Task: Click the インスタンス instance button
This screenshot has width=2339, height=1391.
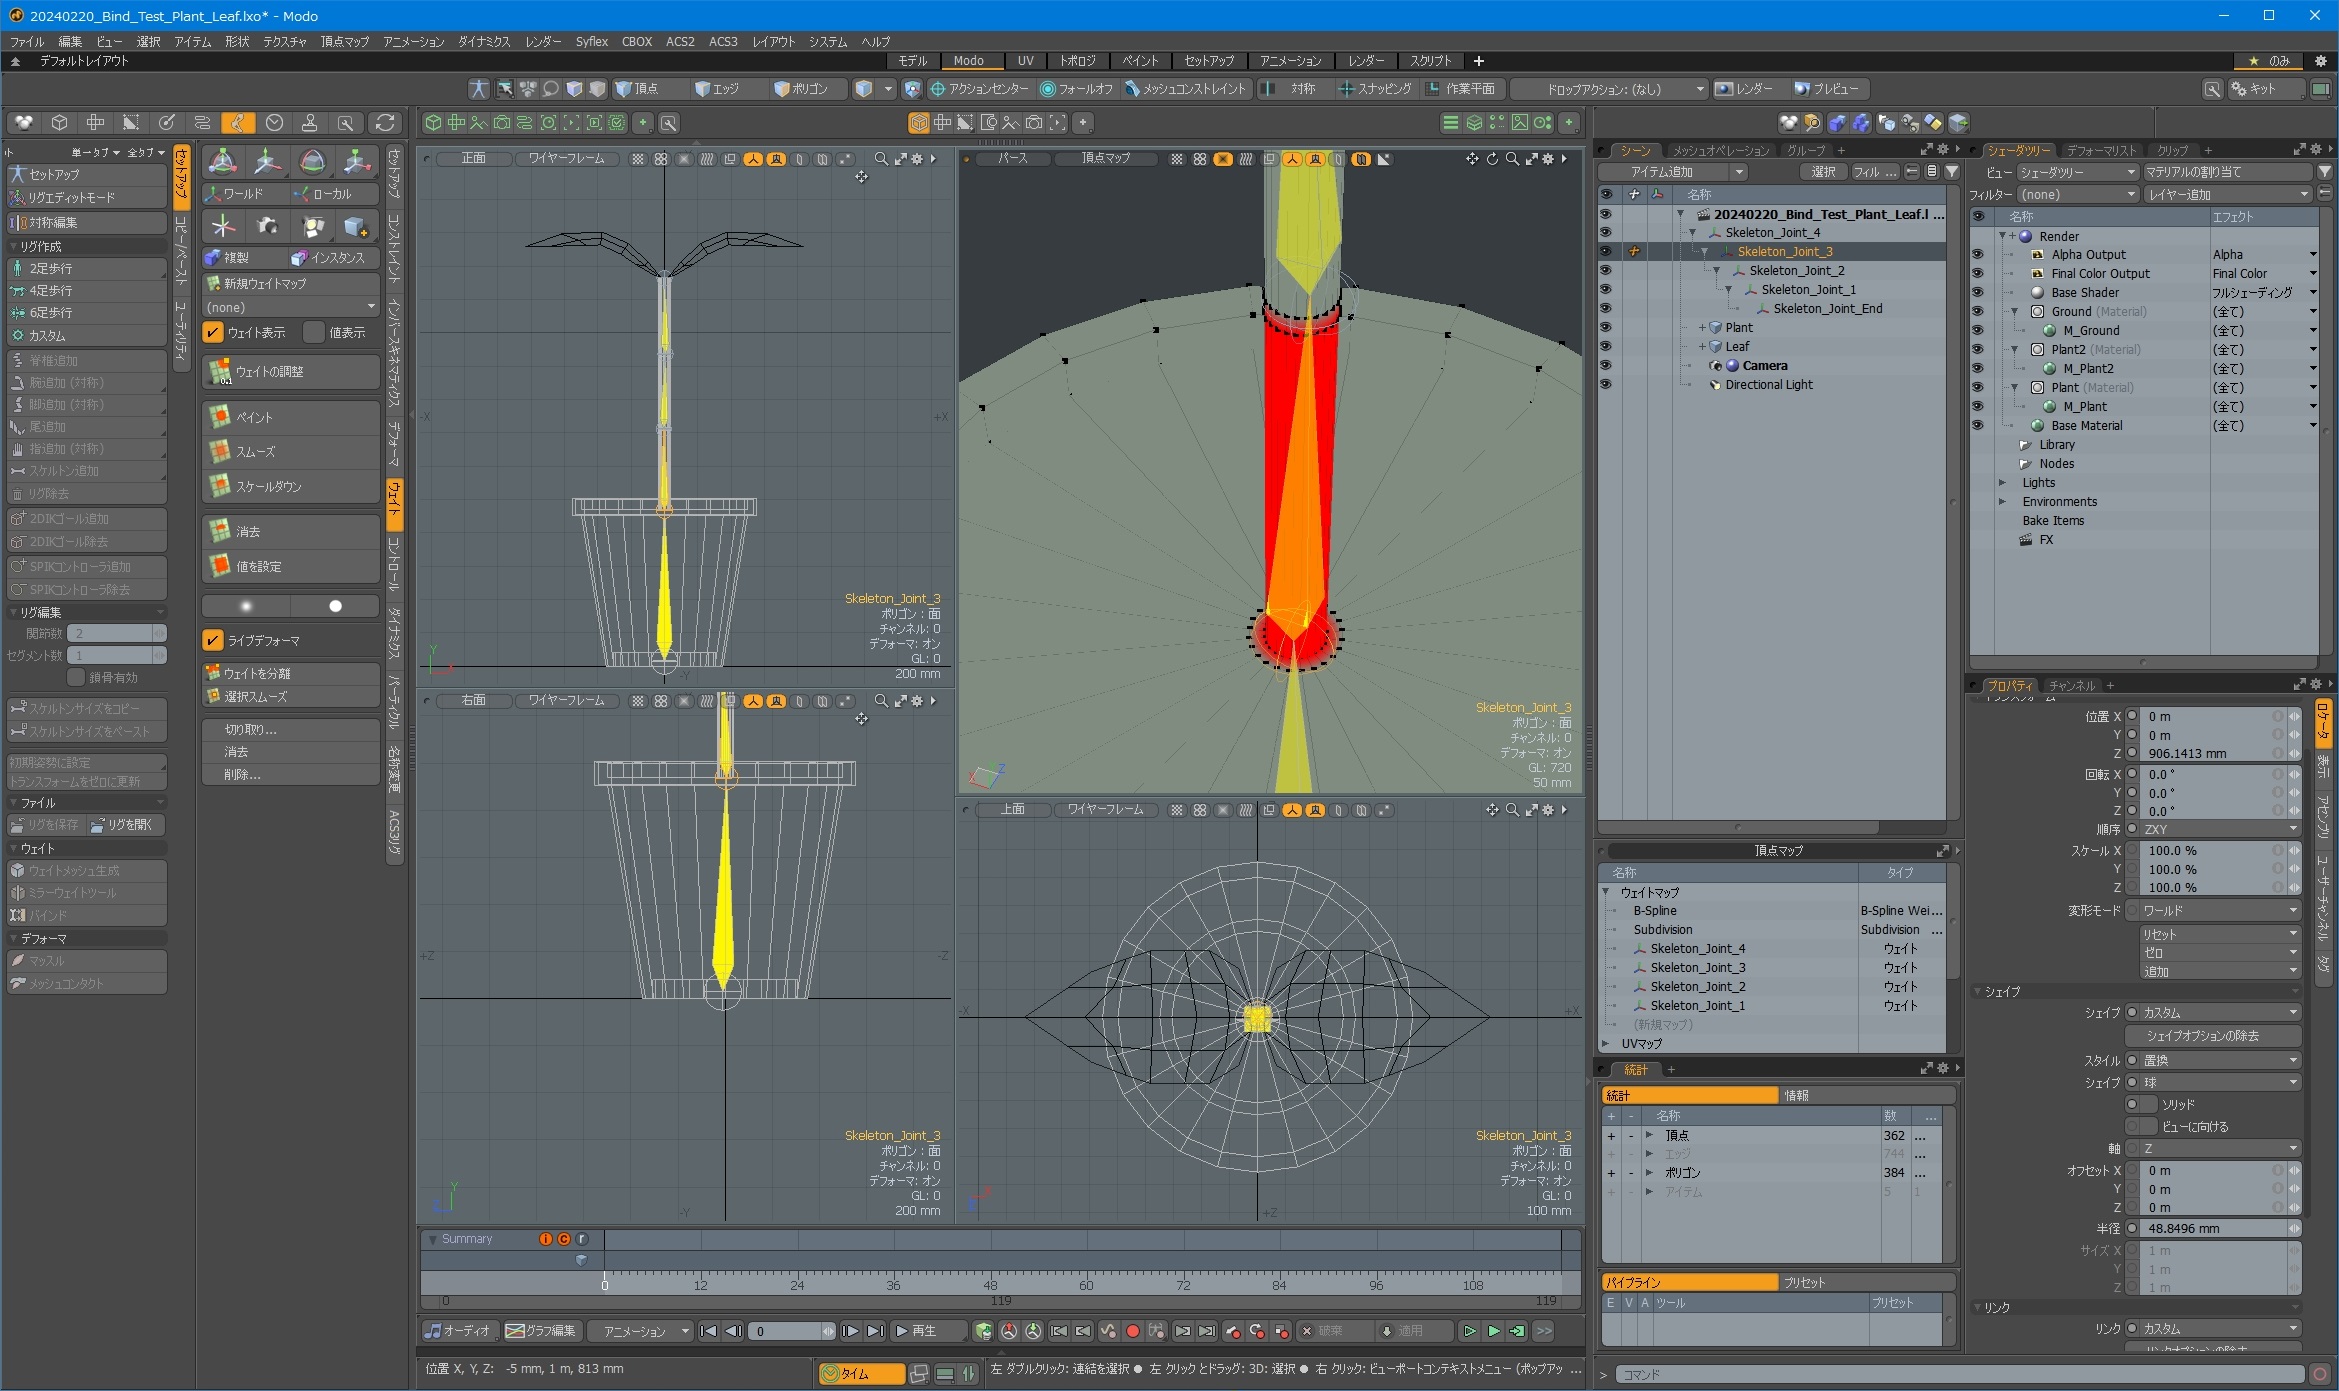Action: pos(333,258)
